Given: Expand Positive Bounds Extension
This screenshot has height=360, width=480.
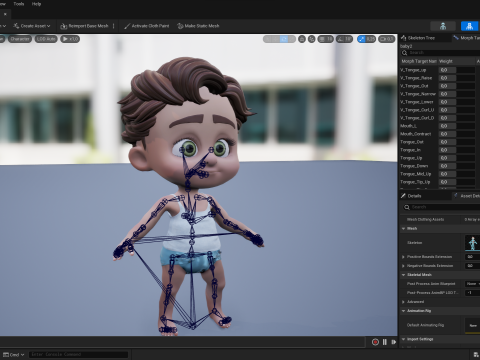Looking at the screenshot, I should 403,257.
